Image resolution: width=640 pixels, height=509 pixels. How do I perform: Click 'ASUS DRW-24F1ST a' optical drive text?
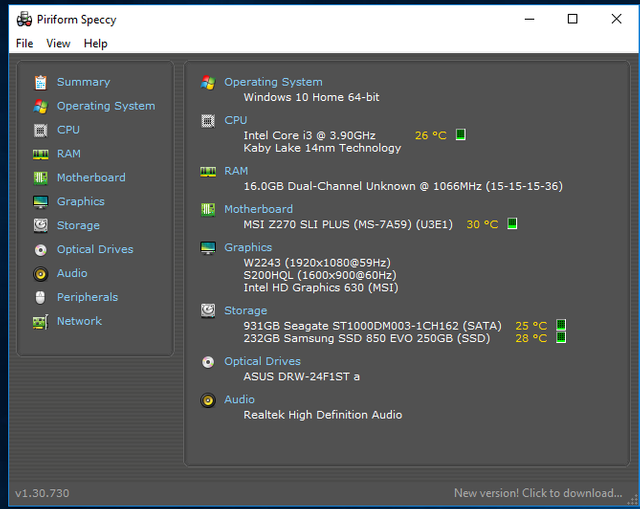coord(302,377)
